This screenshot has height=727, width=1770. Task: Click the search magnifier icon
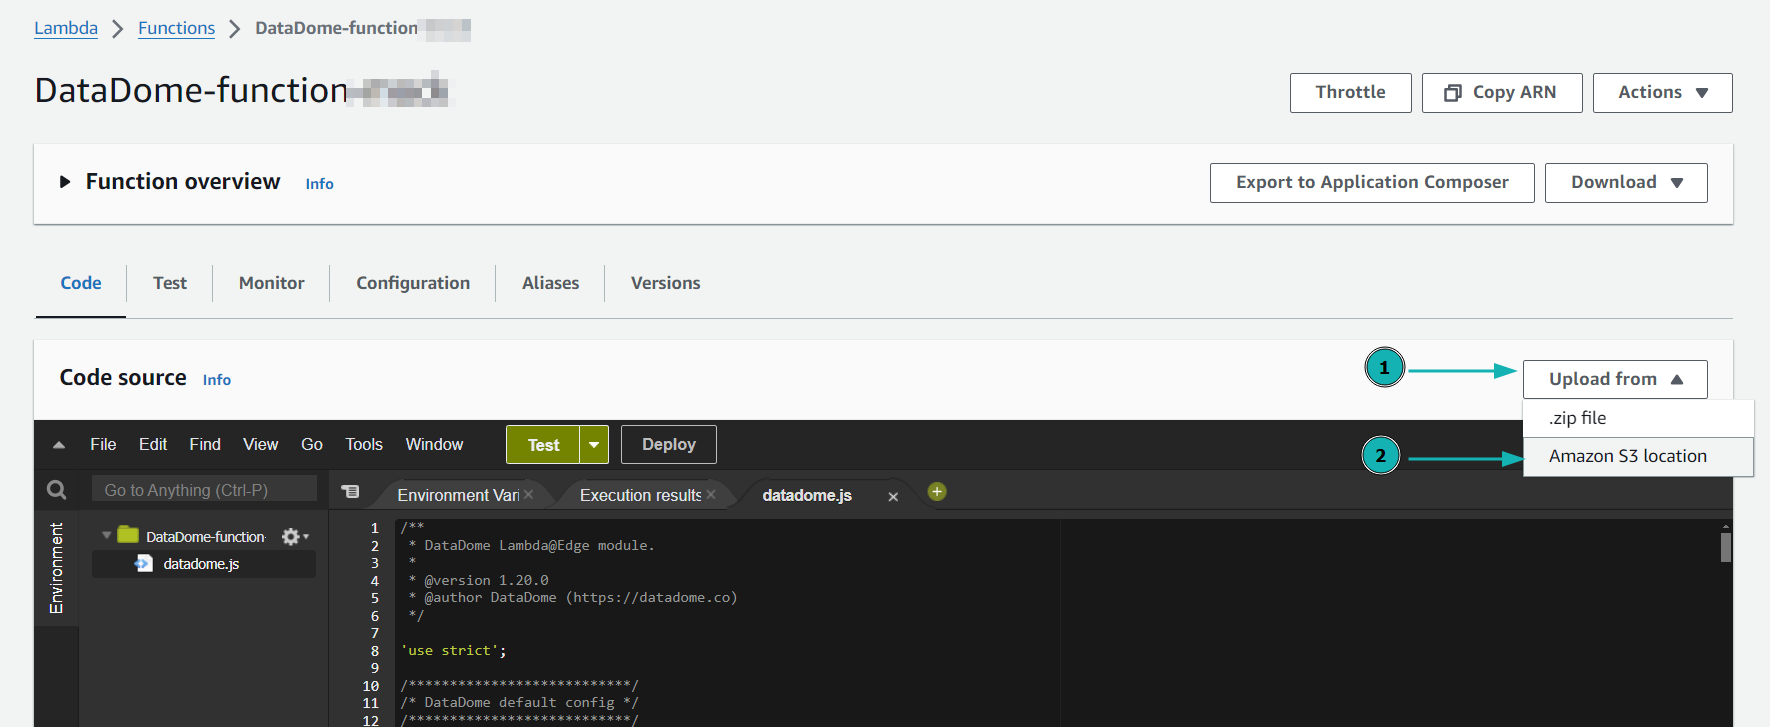tap(57, 490)
